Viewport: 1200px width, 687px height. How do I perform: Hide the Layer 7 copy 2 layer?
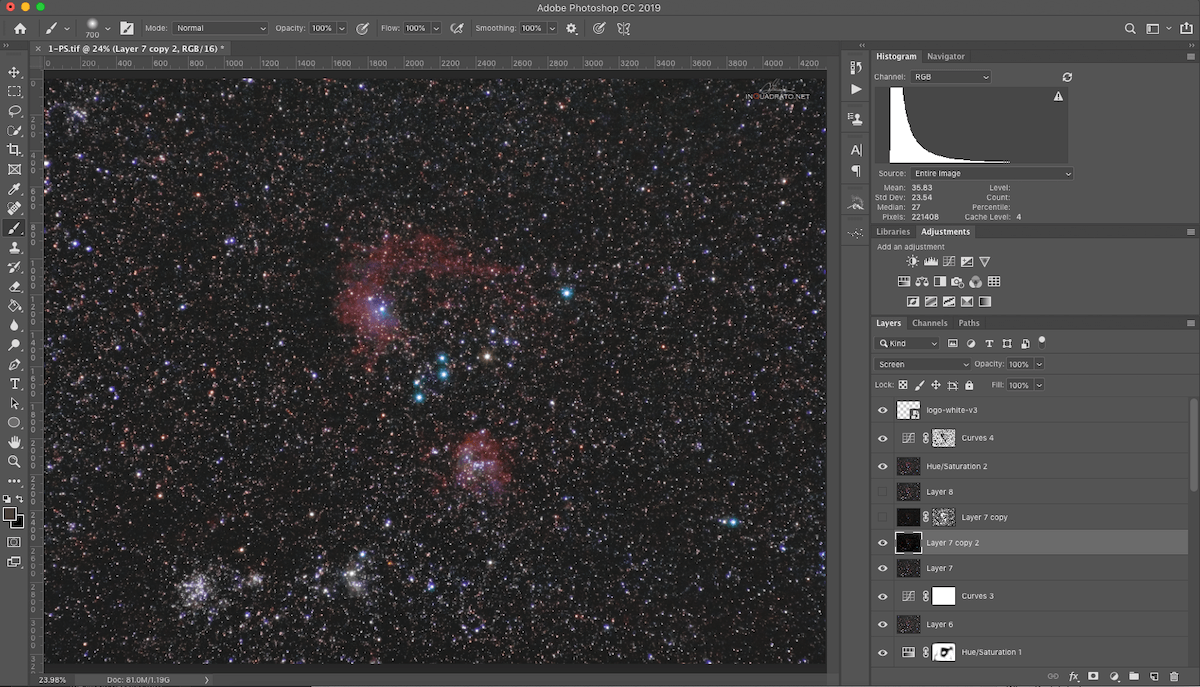point(882,543)
